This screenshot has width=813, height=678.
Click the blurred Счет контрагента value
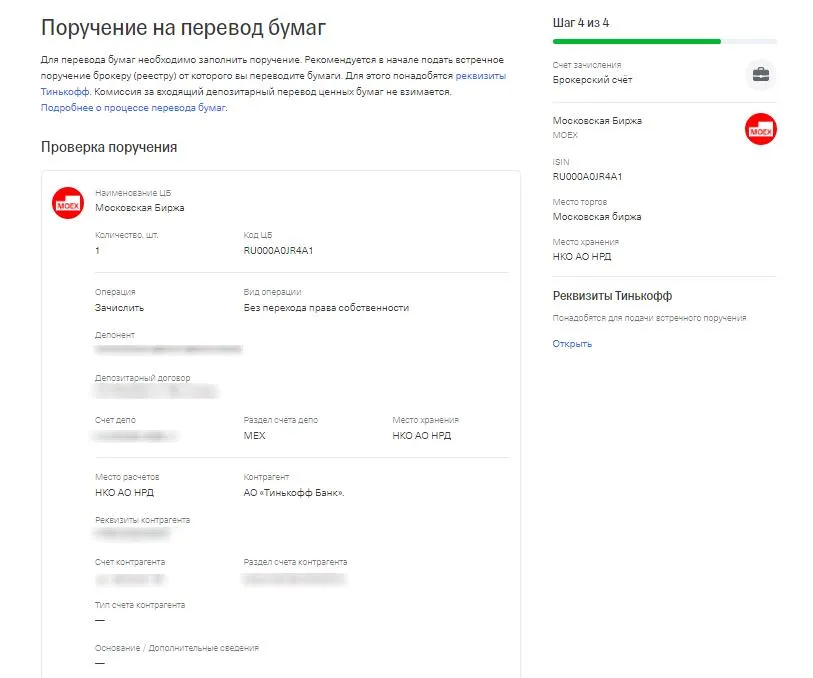coord(130,579)
